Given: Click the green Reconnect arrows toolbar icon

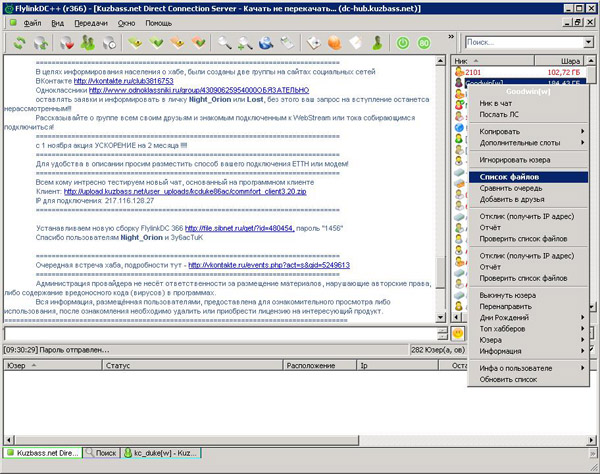Looking at the screenshot, I should [20, 43].
